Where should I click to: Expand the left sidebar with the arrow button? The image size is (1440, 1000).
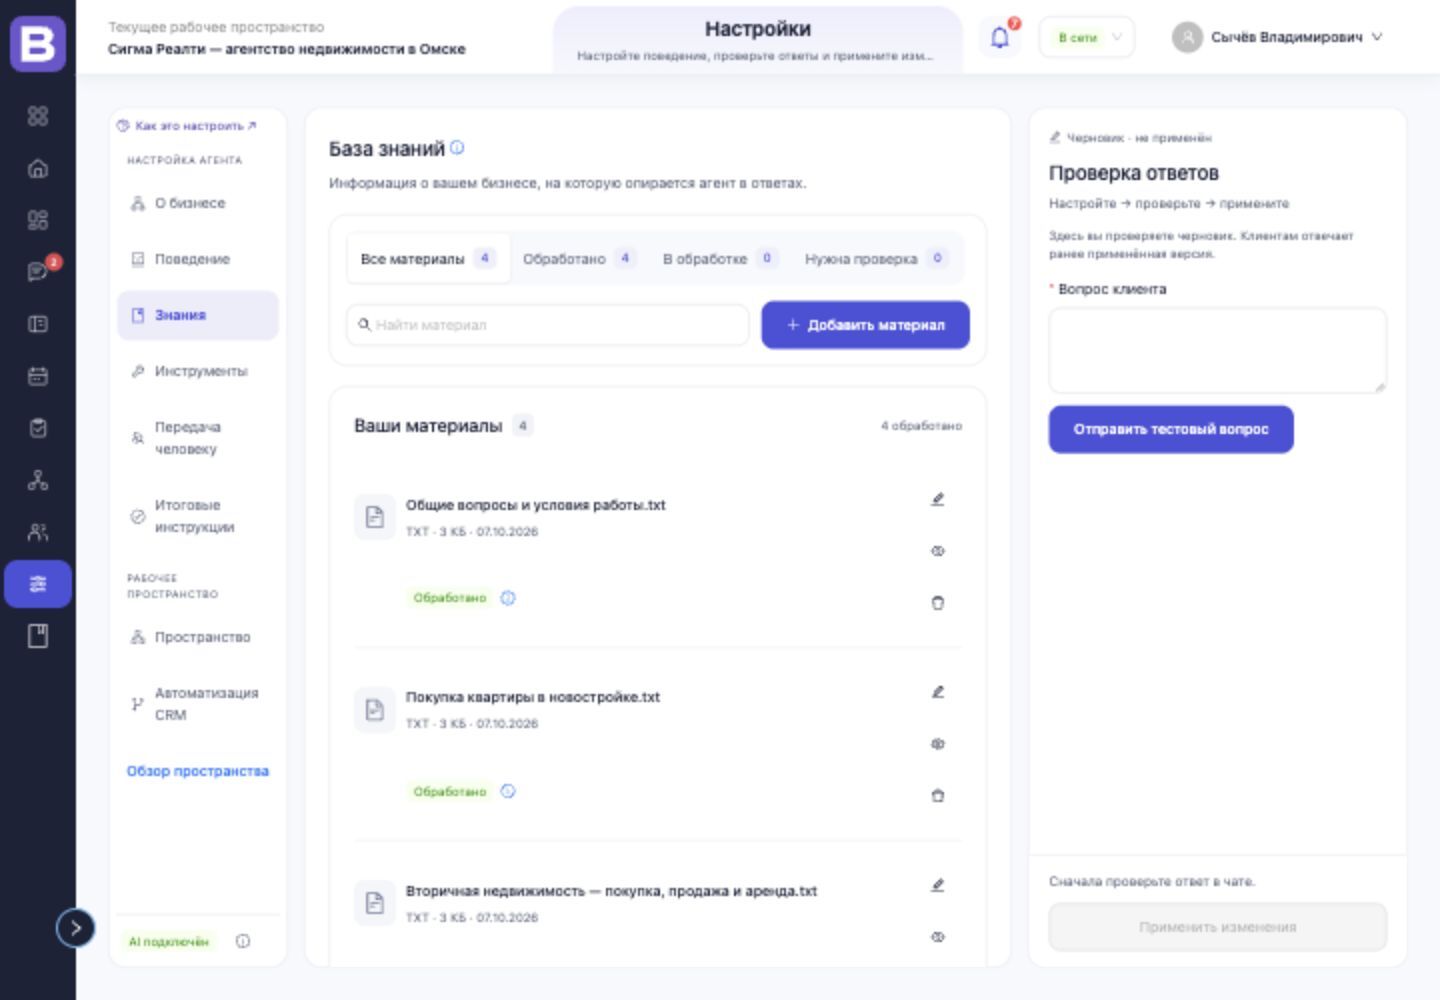tap(75, 928)
